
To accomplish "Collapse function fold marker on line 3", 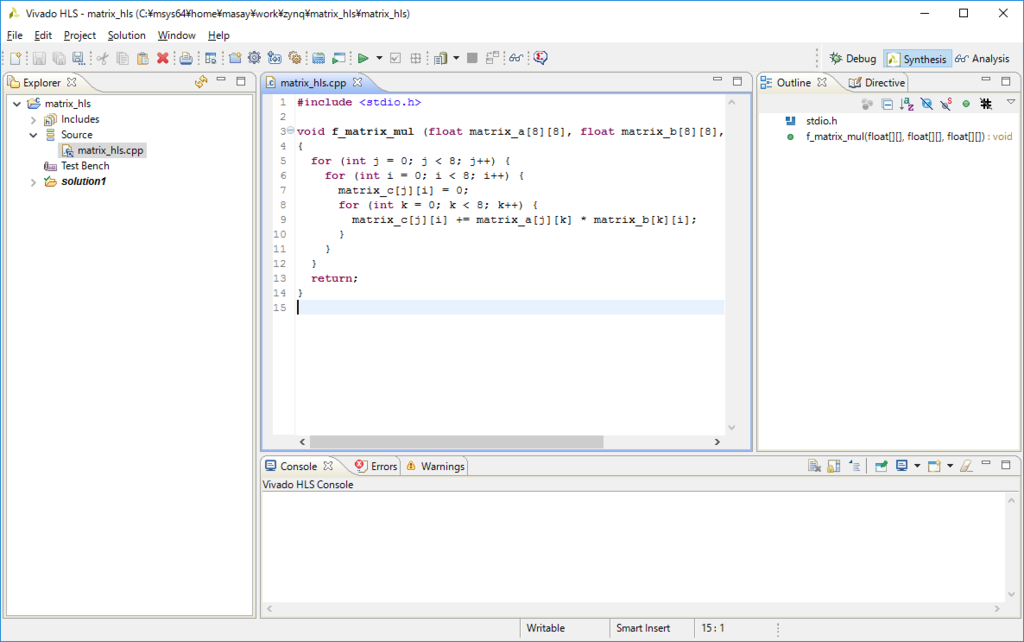I will (x=291, y=131).
